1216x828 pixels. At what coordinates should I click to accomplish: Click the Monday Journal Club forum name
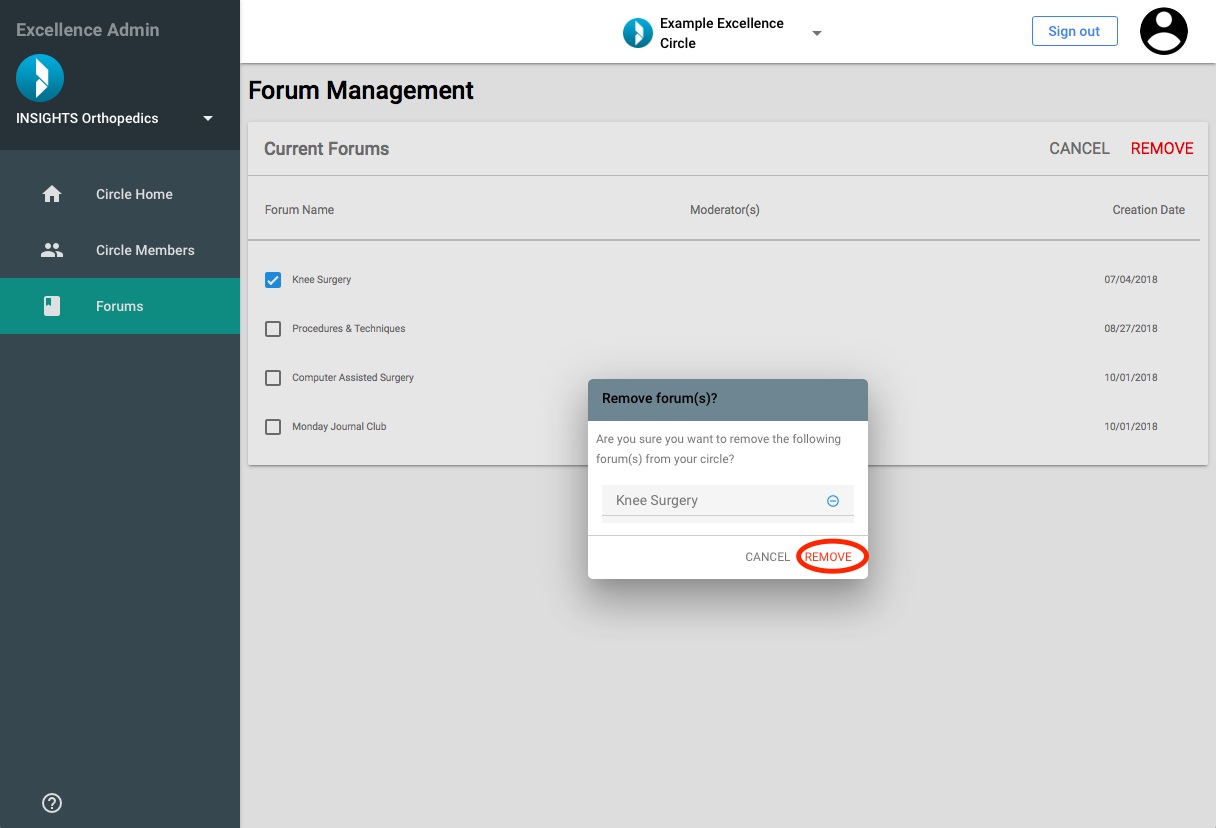tap(339, 427)
